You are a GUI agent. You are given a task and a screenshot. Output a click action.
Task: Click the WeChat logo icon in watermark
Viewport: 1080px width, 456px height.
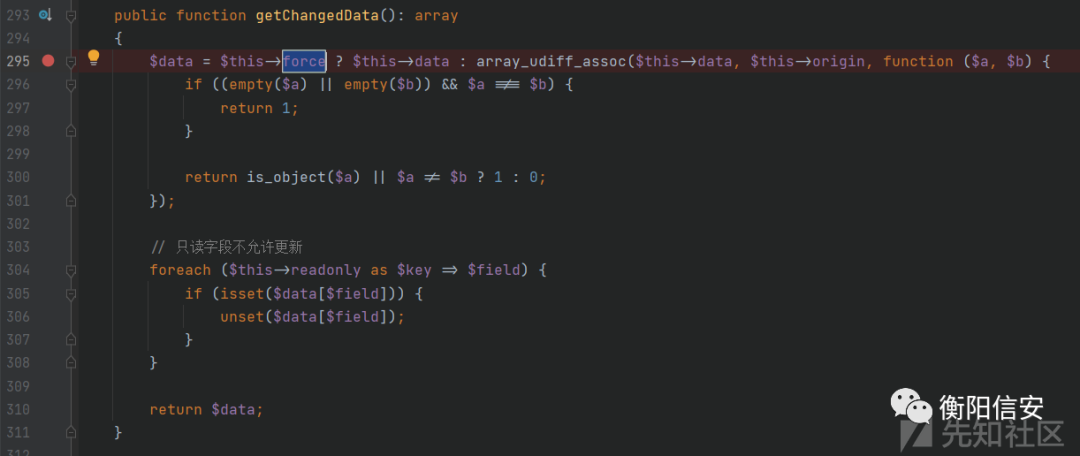click(x=911, y=405)
